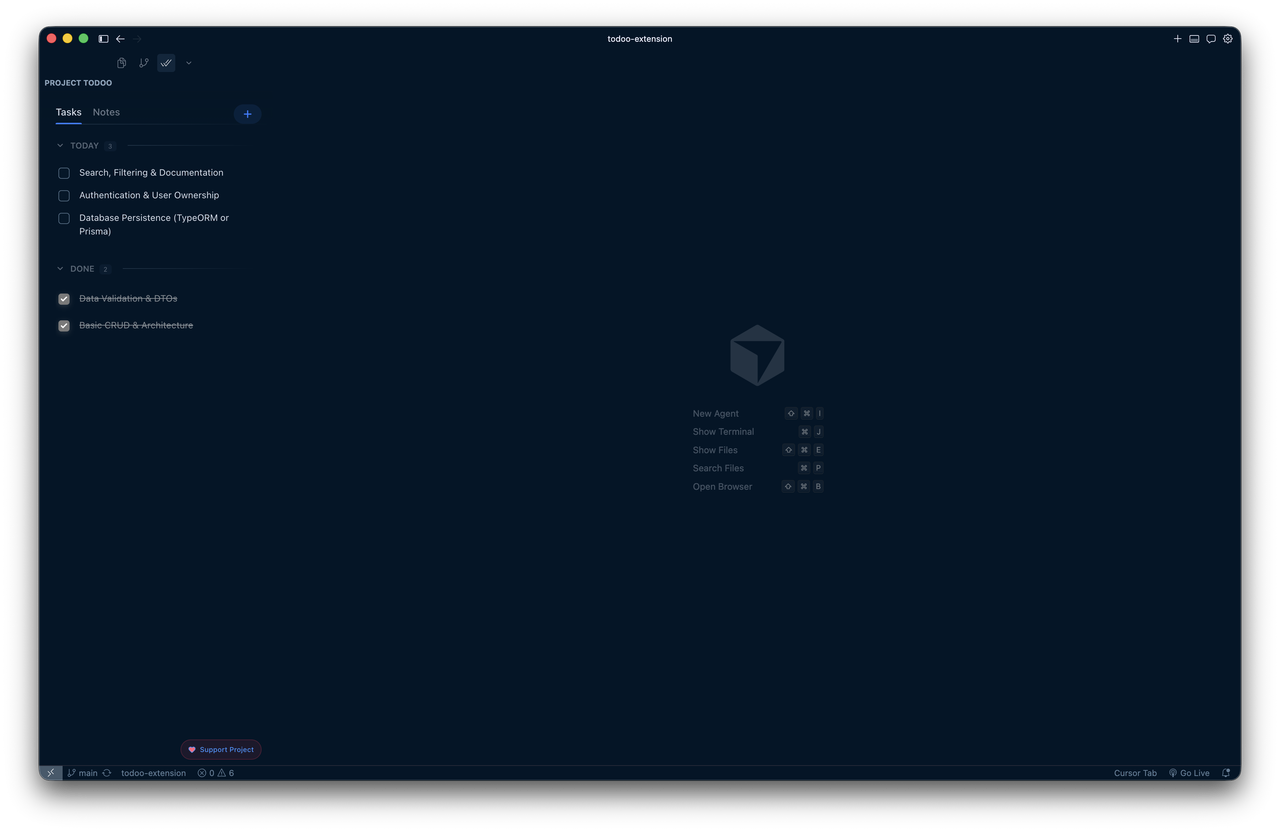The height and width of the screenshot is (832, 1280).
Task: Add a new task with the plus button
Action: [x=247, y=114]
